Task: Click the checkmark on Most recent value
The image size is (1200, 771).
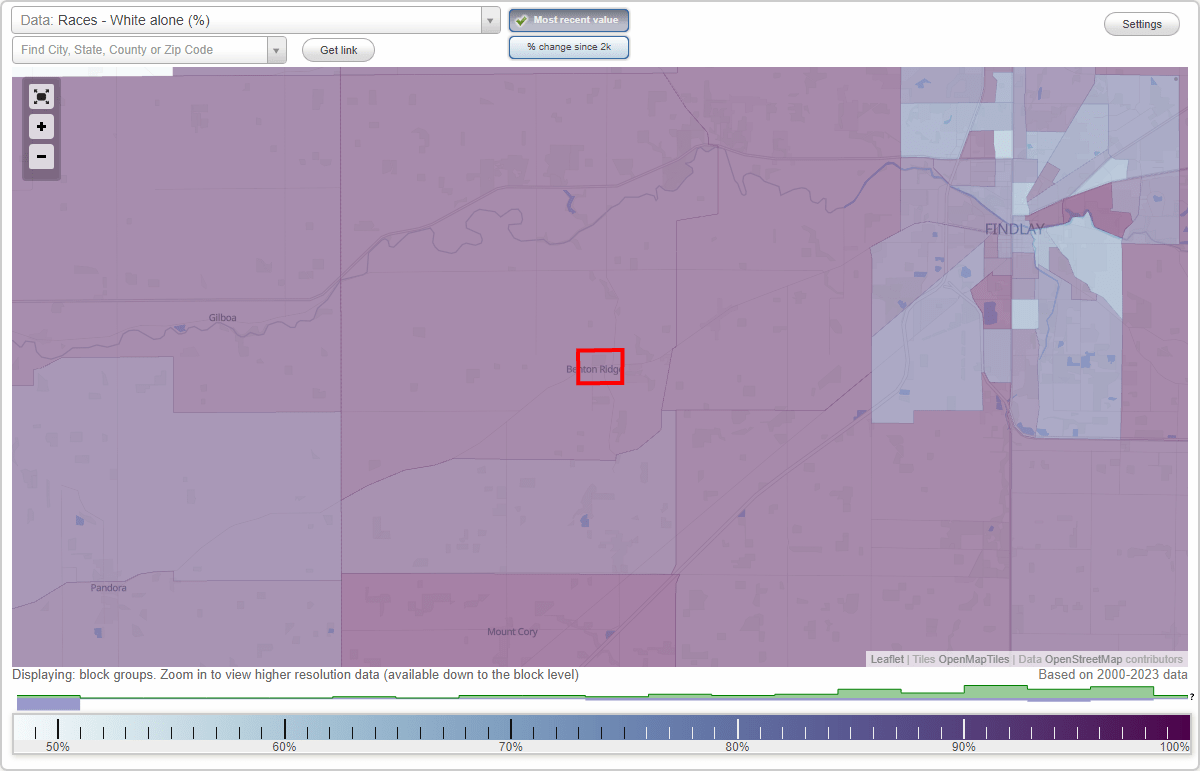Action: [x=522, y=19]
